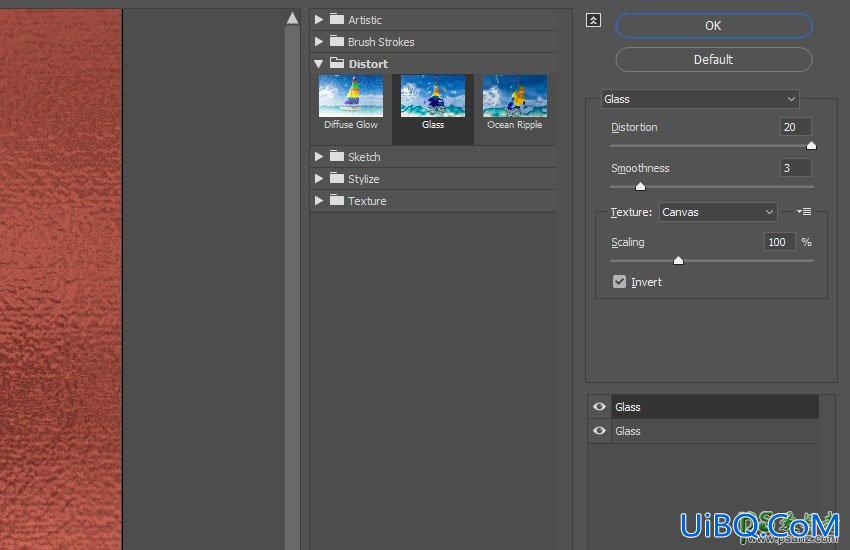Viewport: 850px width, 550px height.
Task: Collapse the Distort filter category
Action: coord(319,63)
